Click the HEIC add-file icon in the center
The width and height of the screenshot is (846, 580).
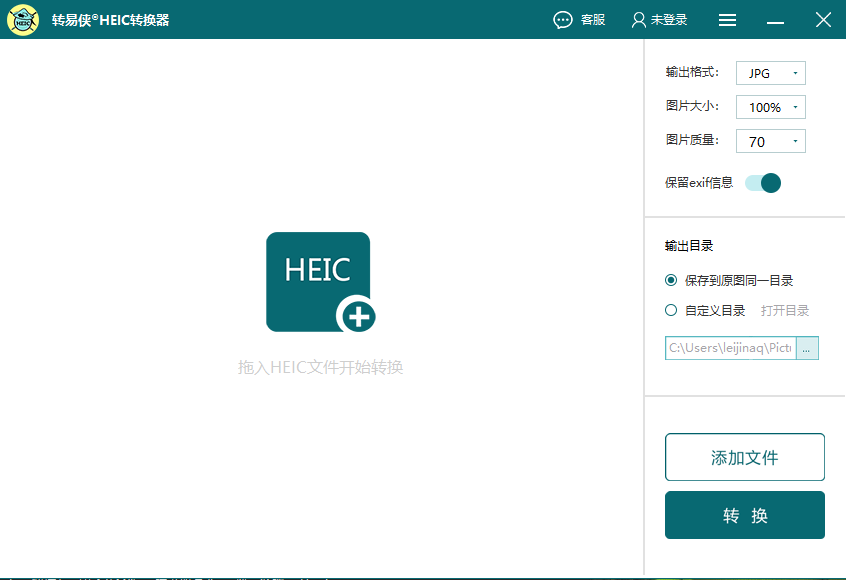320,282
